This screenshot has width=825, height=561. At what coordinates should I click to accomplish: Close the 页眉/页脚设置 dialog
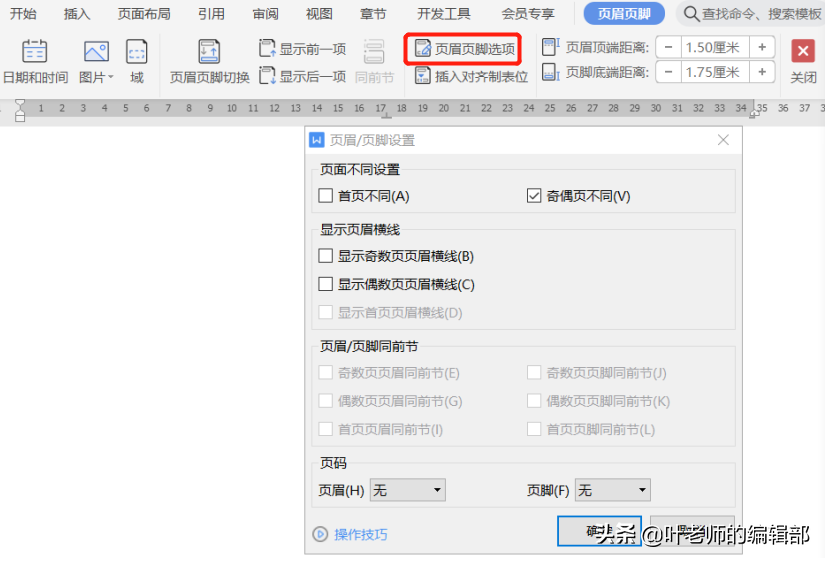pos(723,140)
